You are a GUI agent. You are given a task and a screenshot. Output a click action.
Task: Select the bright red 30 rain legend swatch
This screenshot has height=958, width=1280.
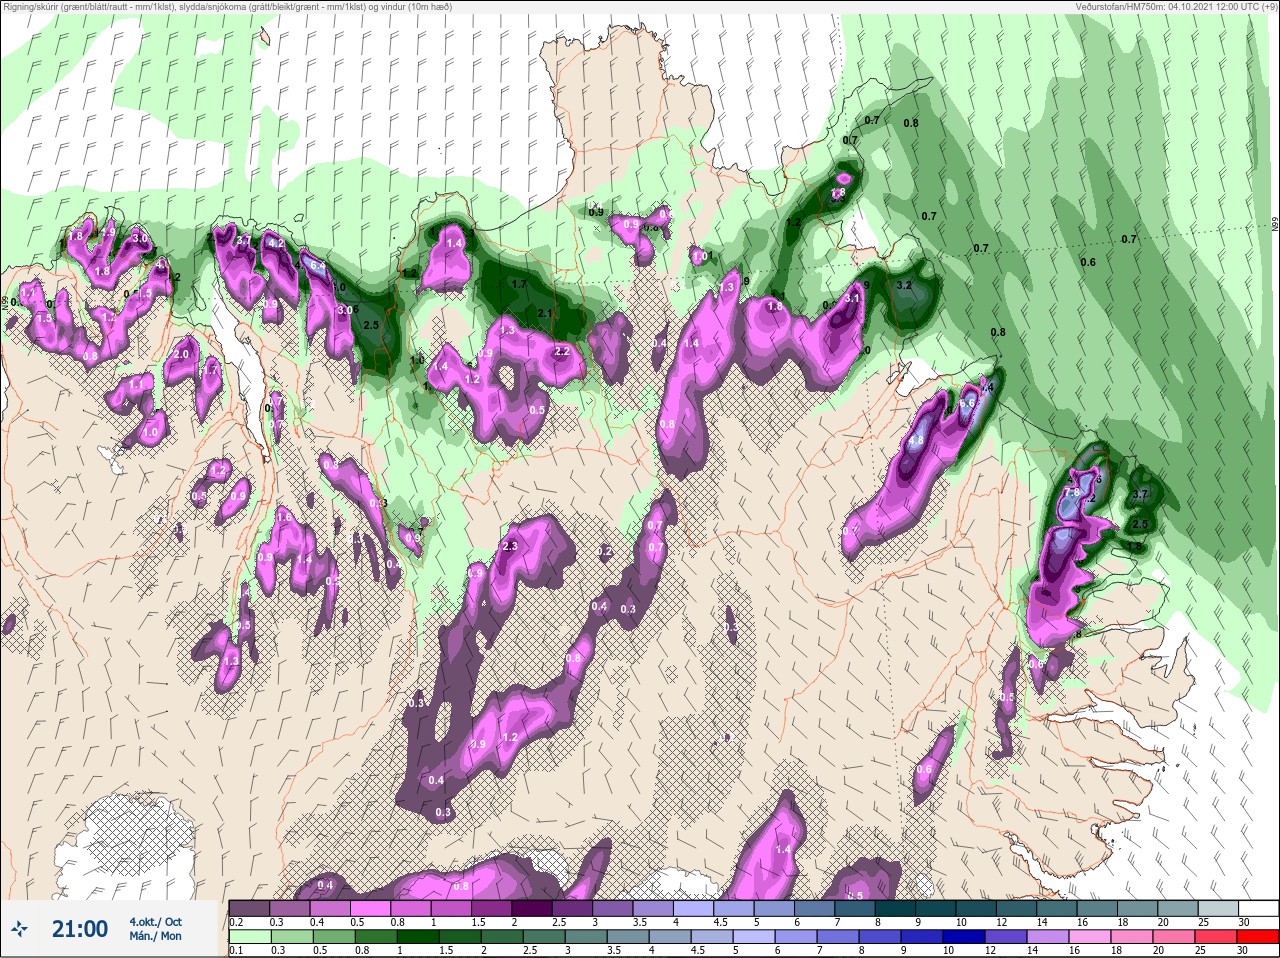1259,938
